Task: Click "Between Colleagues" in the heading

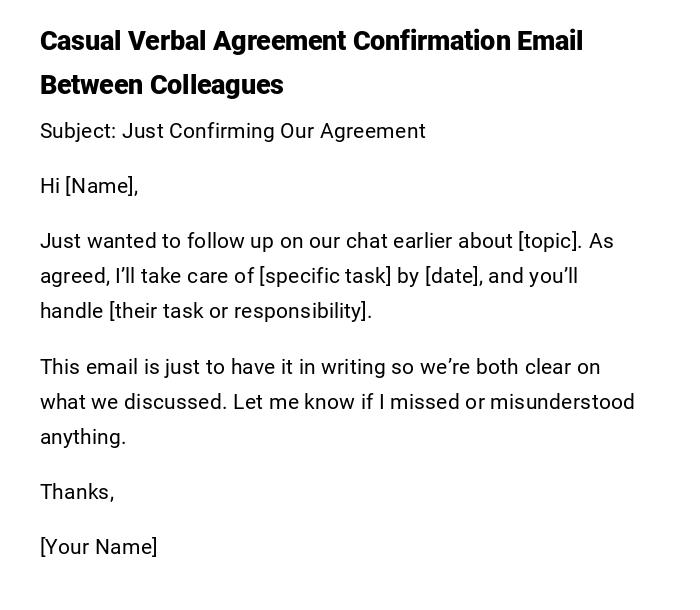Action: pos(161,85)
